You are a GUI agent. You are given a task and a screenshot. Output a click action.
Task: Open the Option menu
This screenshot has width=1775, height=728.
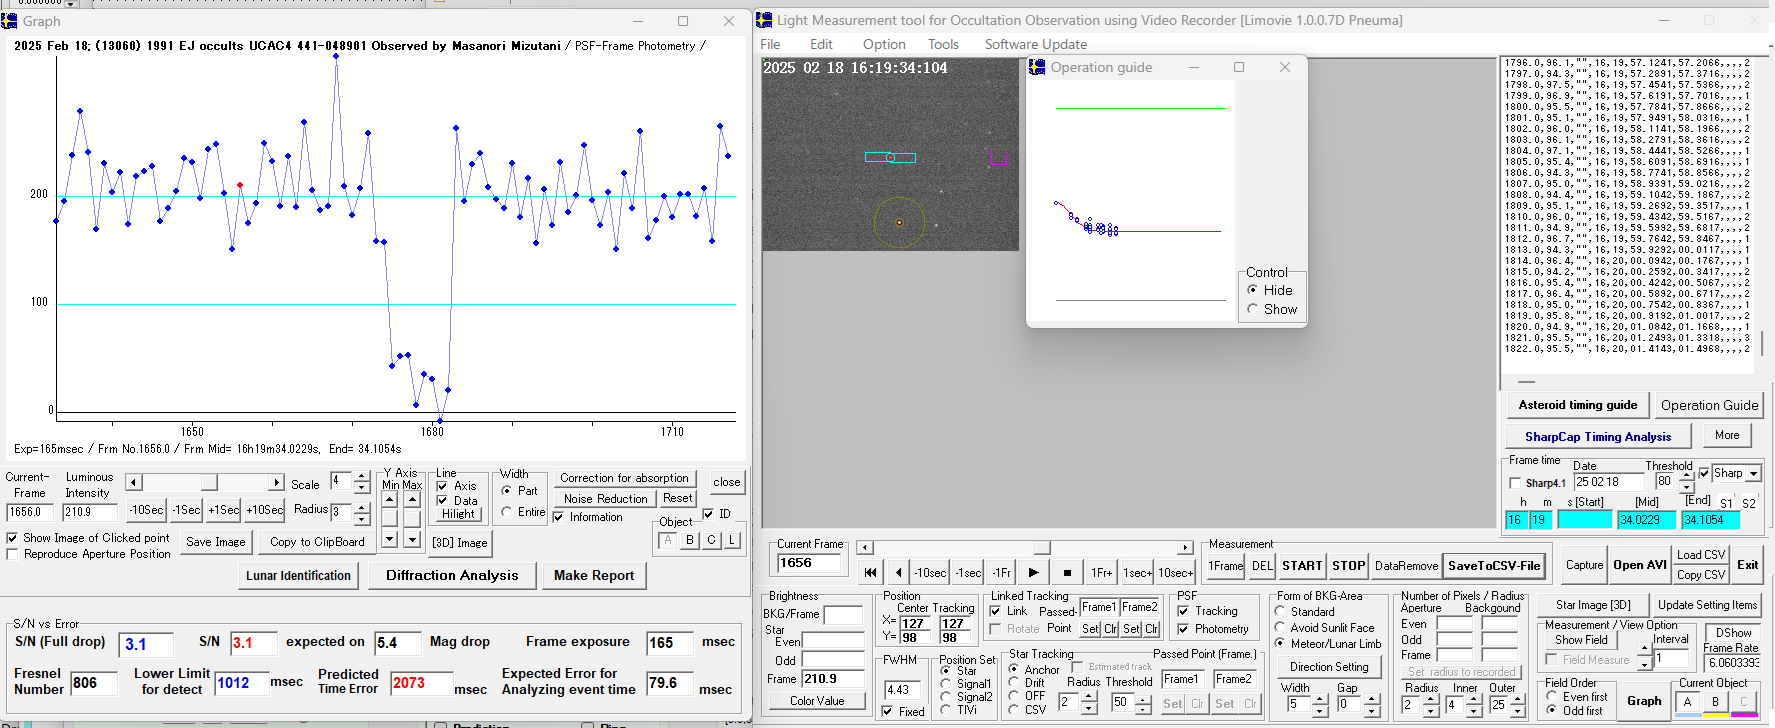[x=884, y=44]
